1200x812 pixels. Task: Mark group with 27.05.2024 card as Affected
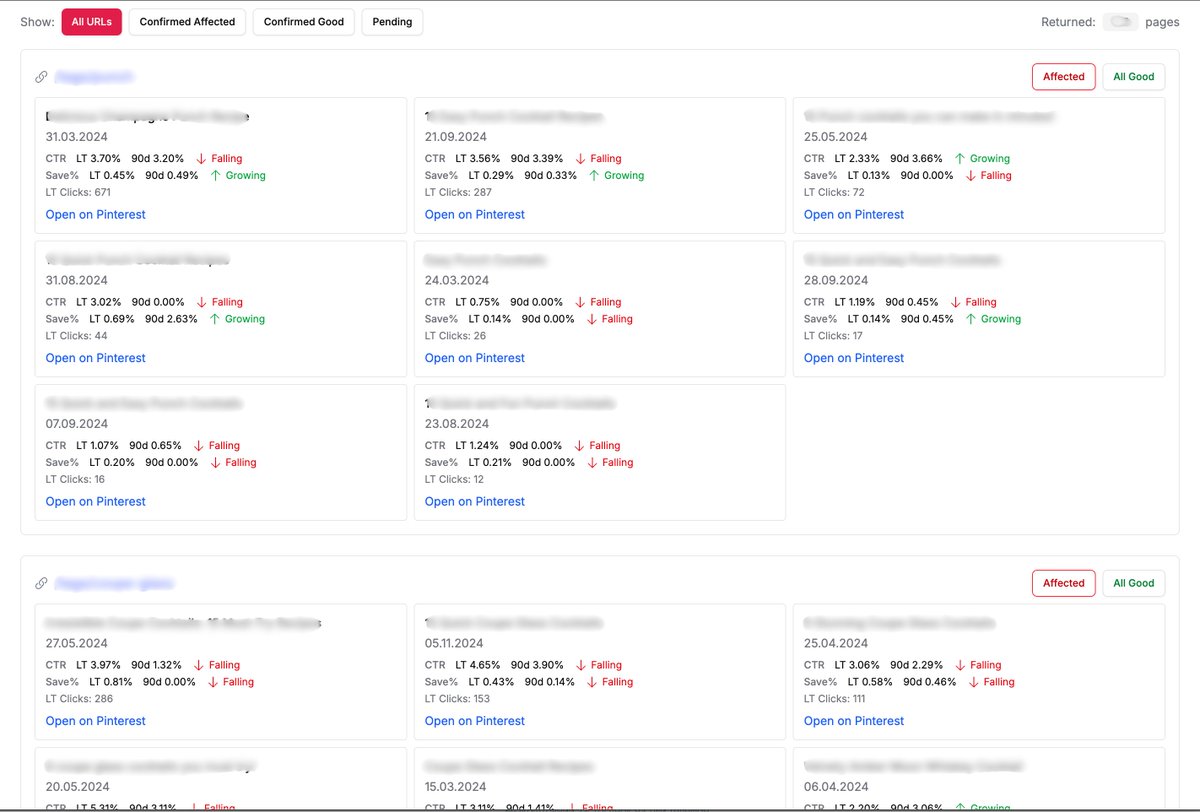click(1064, 583)
